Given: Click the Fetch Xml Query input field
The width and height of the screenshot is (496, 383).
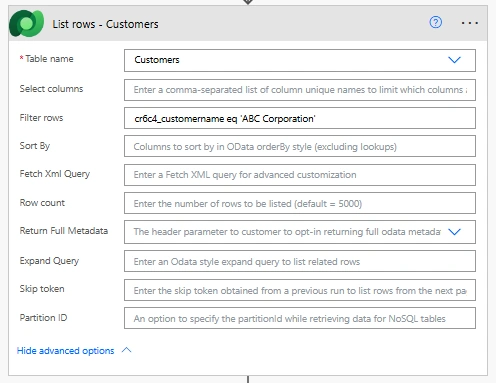Looking at the screenshot, I should (x=300, y=175).
